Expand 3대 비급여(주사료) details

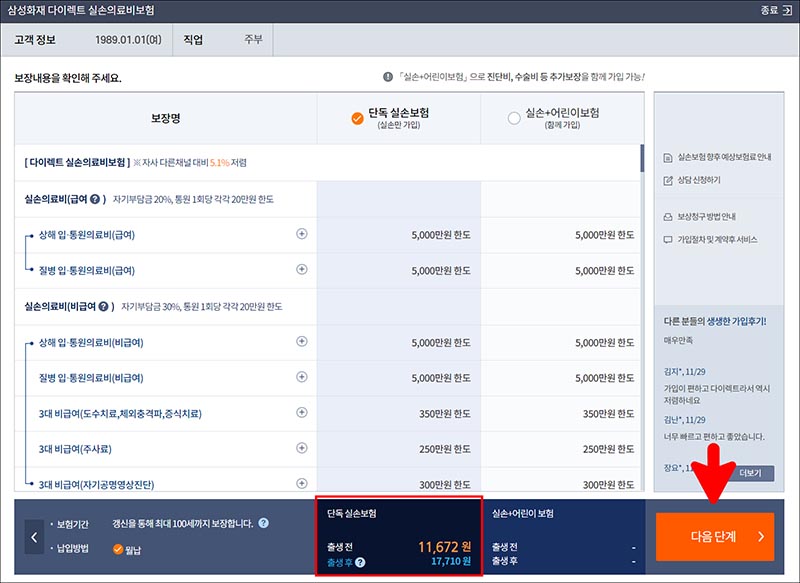pos(302,448)
